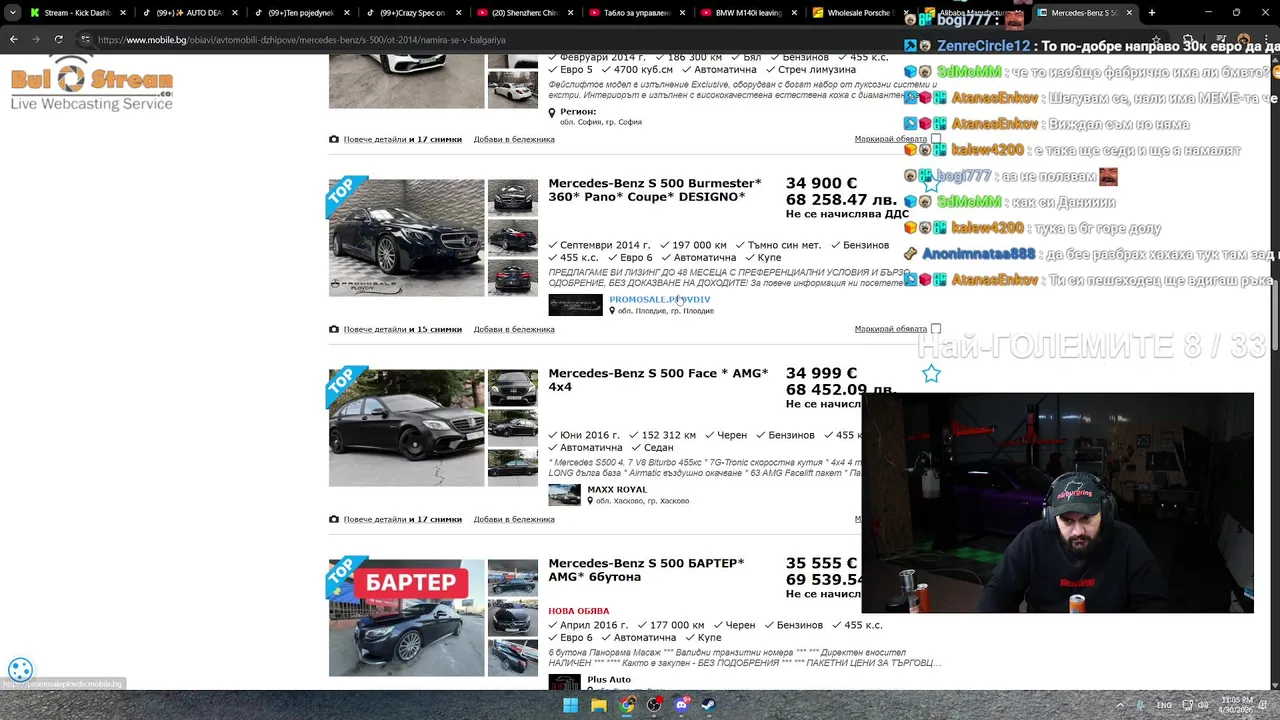Viewport: 1280px width, 720px height.
Task: Click MAXX ROYAL dealer logo image
Action: [564, 495]
